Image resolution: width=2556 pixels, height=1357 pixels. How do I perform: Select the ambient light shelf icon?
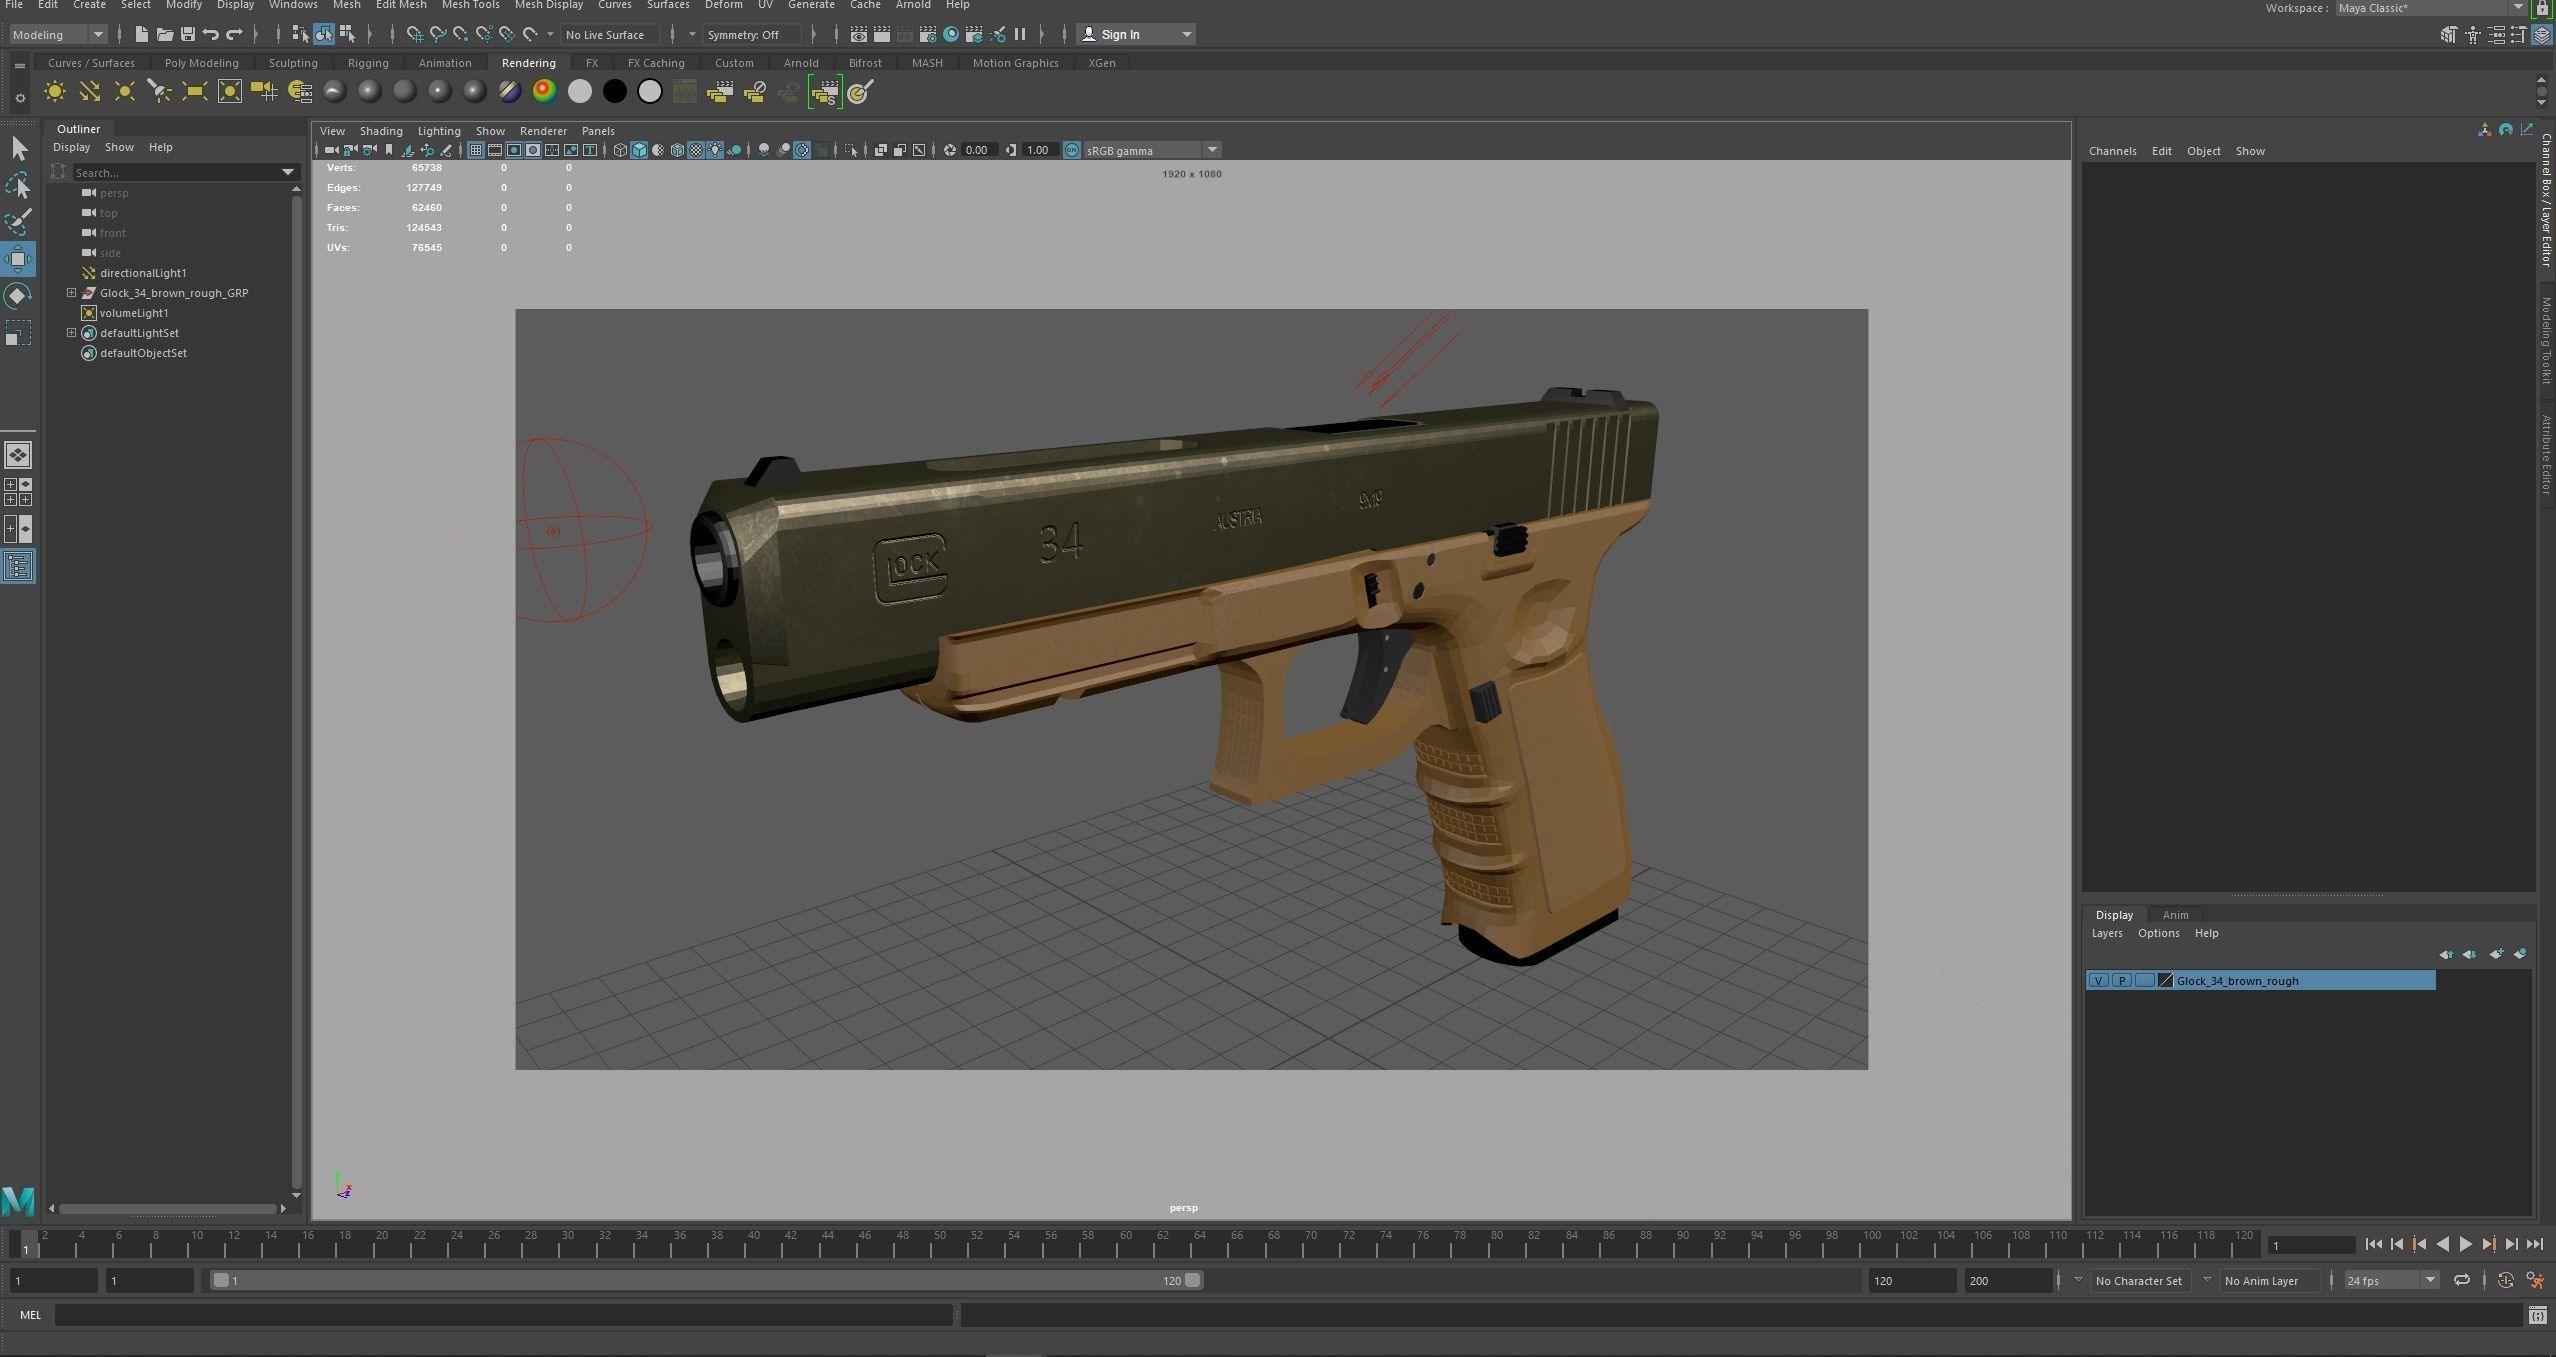54,92
